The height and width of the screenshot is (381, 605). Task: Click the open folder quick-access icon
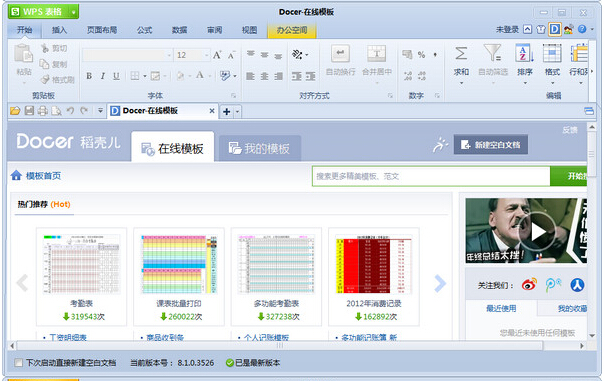click(x=15, y=111)
